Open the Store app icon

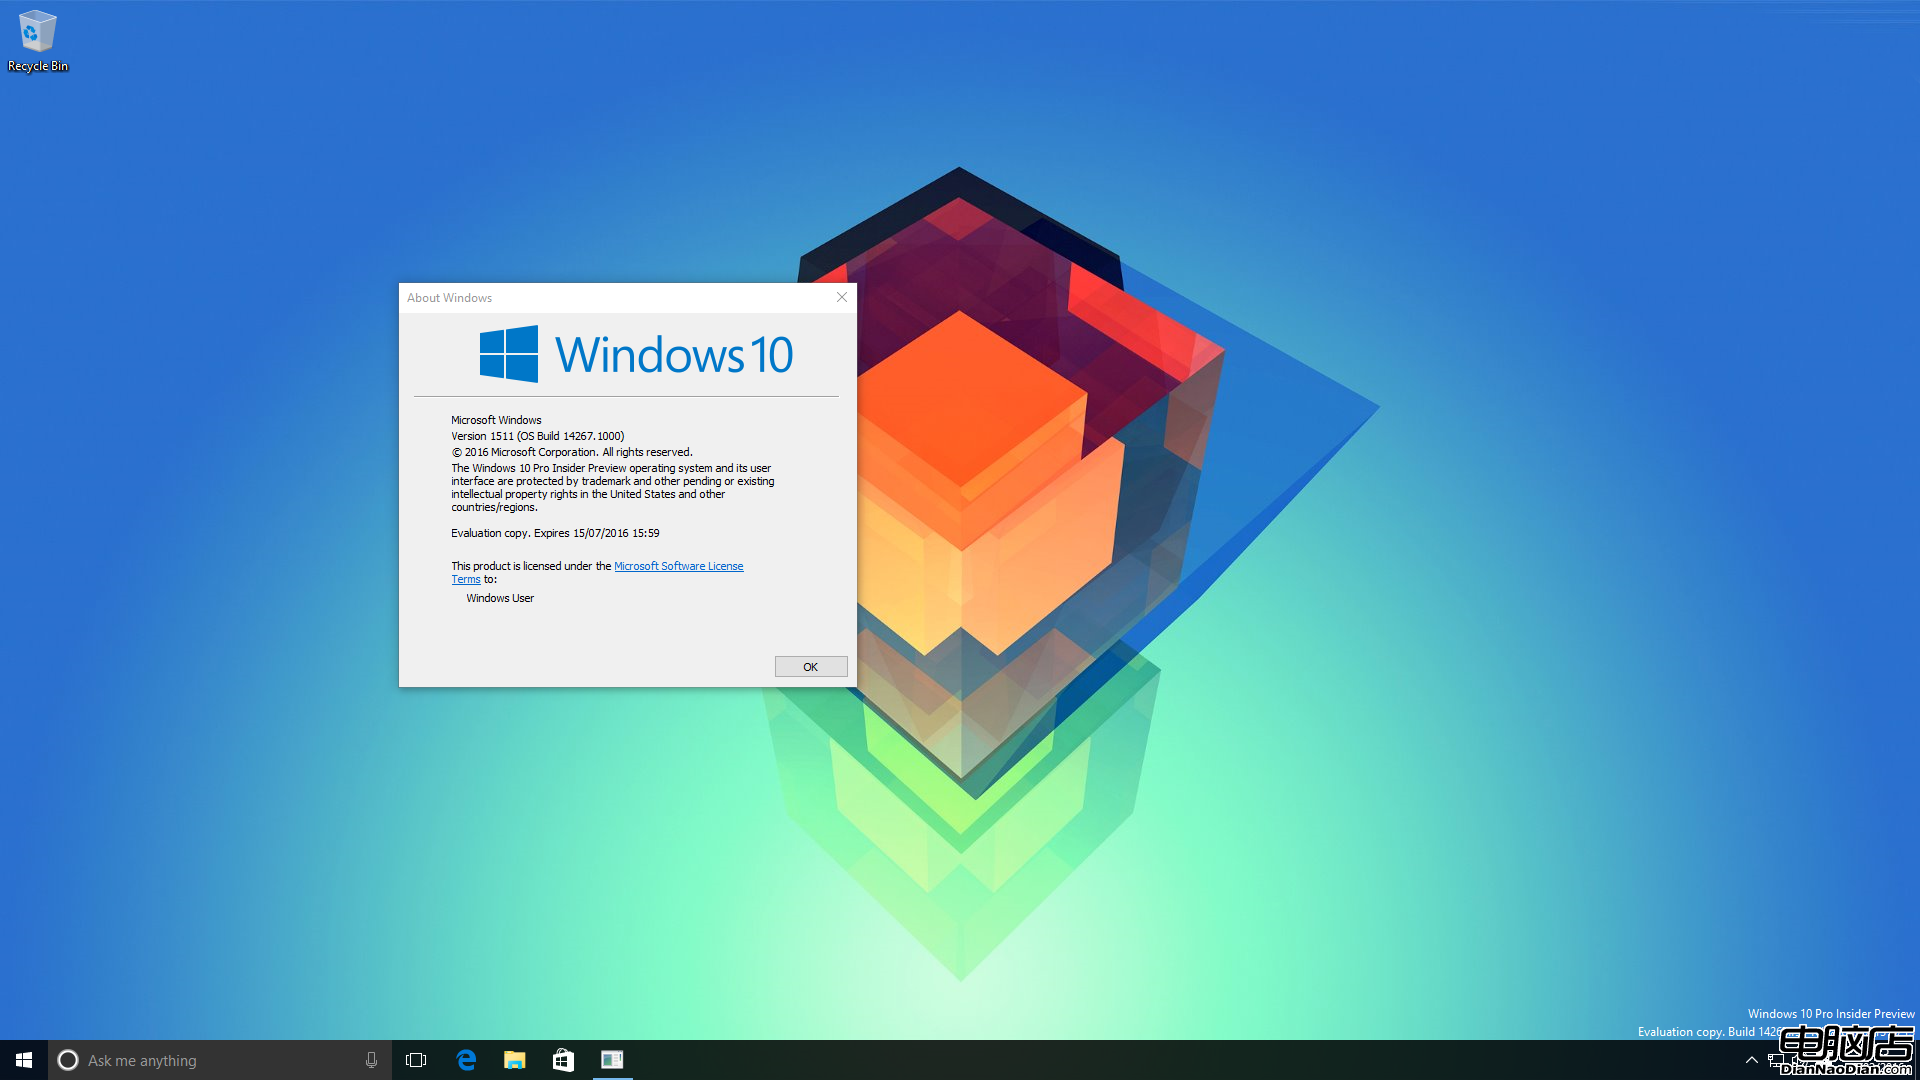pos(563,1059)
